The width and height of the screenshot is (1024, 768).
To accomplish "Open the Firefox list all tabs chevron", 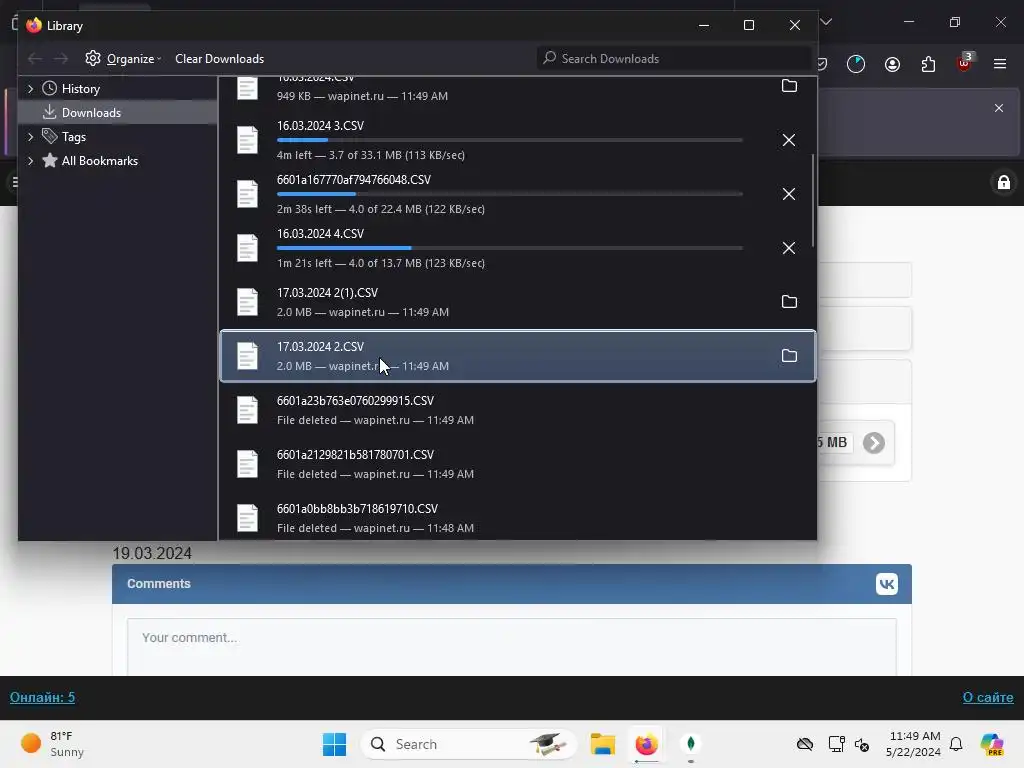I will (826, 22).
